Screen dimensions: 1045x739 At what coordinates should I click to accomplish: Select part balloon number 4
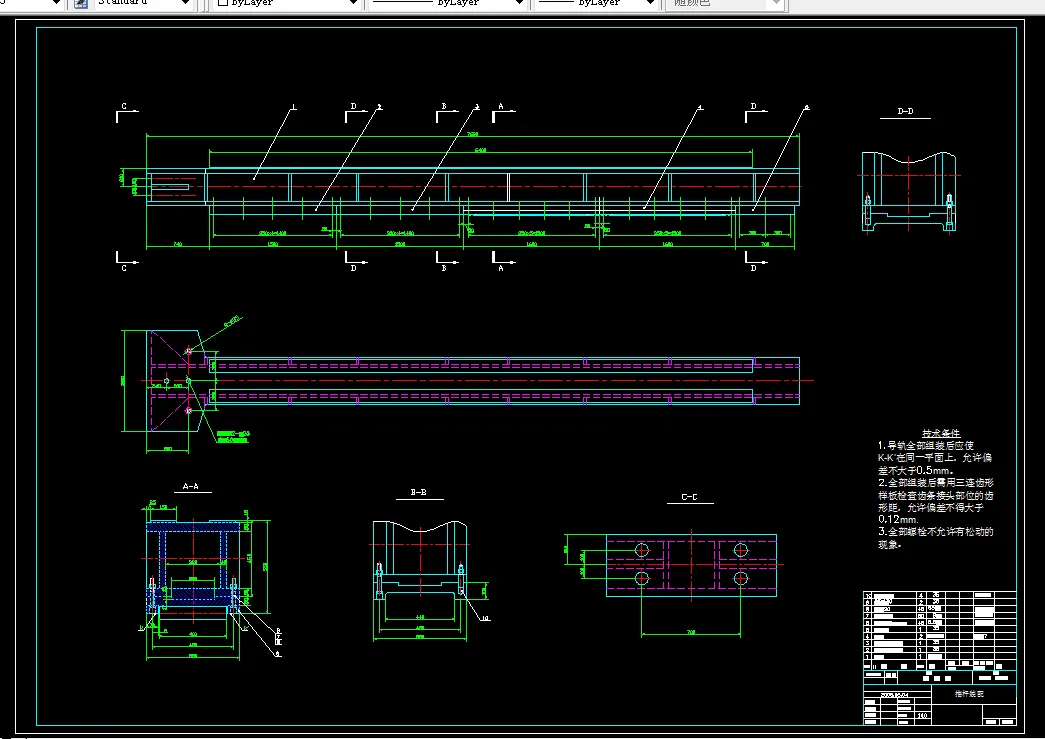(x=700, y=107)
